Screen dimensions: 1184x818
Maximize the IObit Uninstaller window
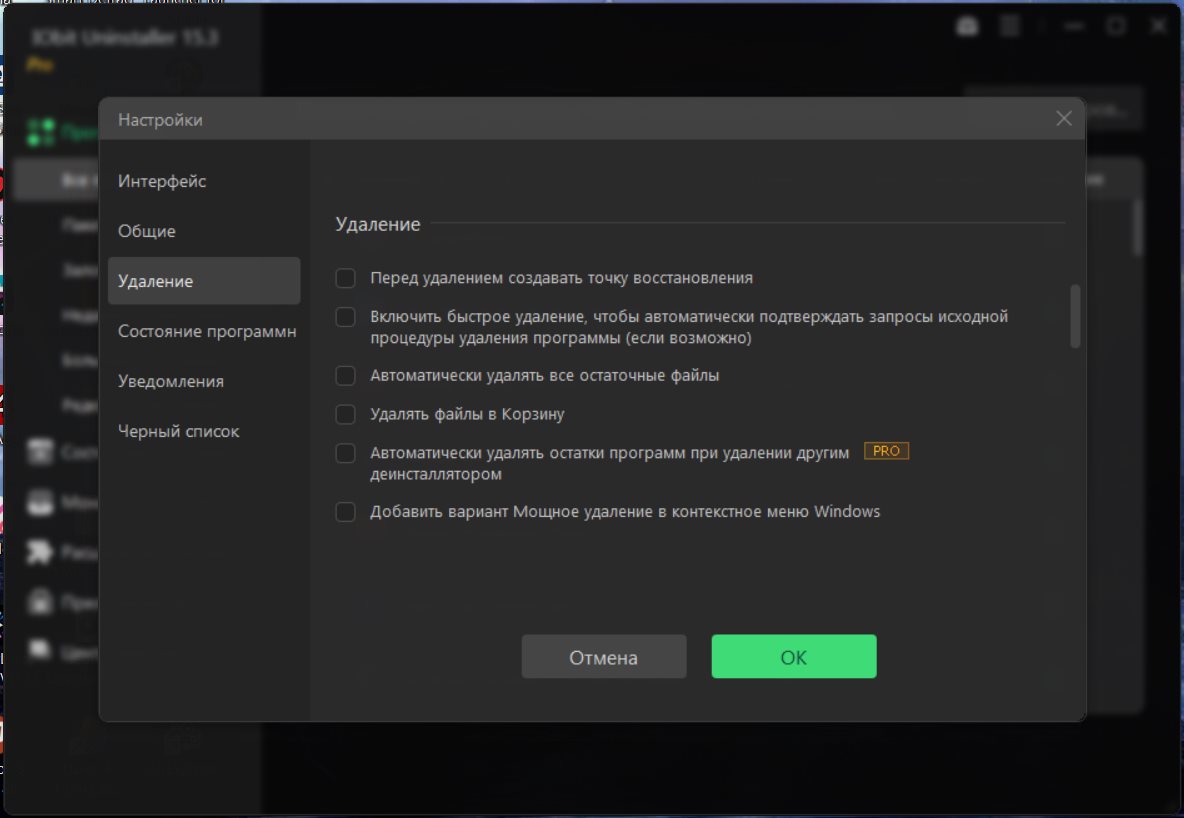(x=1115, y=27)
